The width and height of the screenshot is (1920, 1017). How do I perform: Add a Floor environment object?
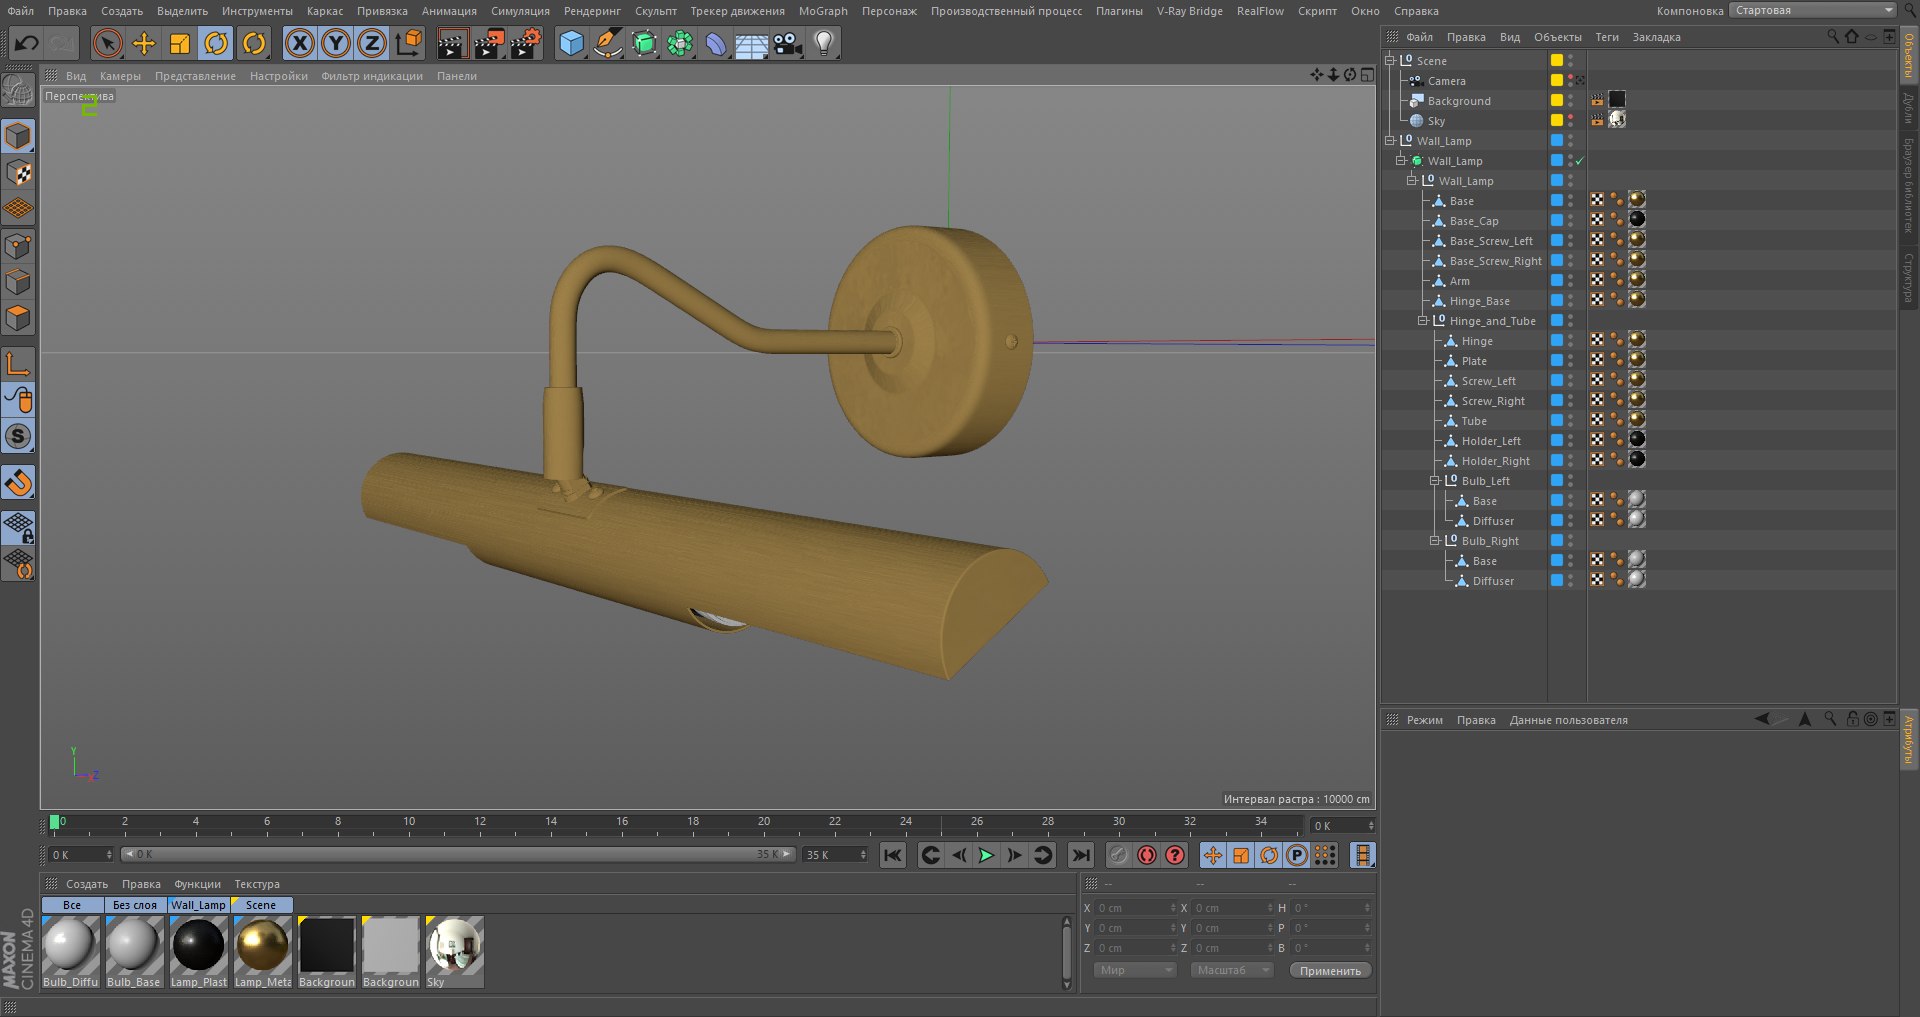coord(752,43)
